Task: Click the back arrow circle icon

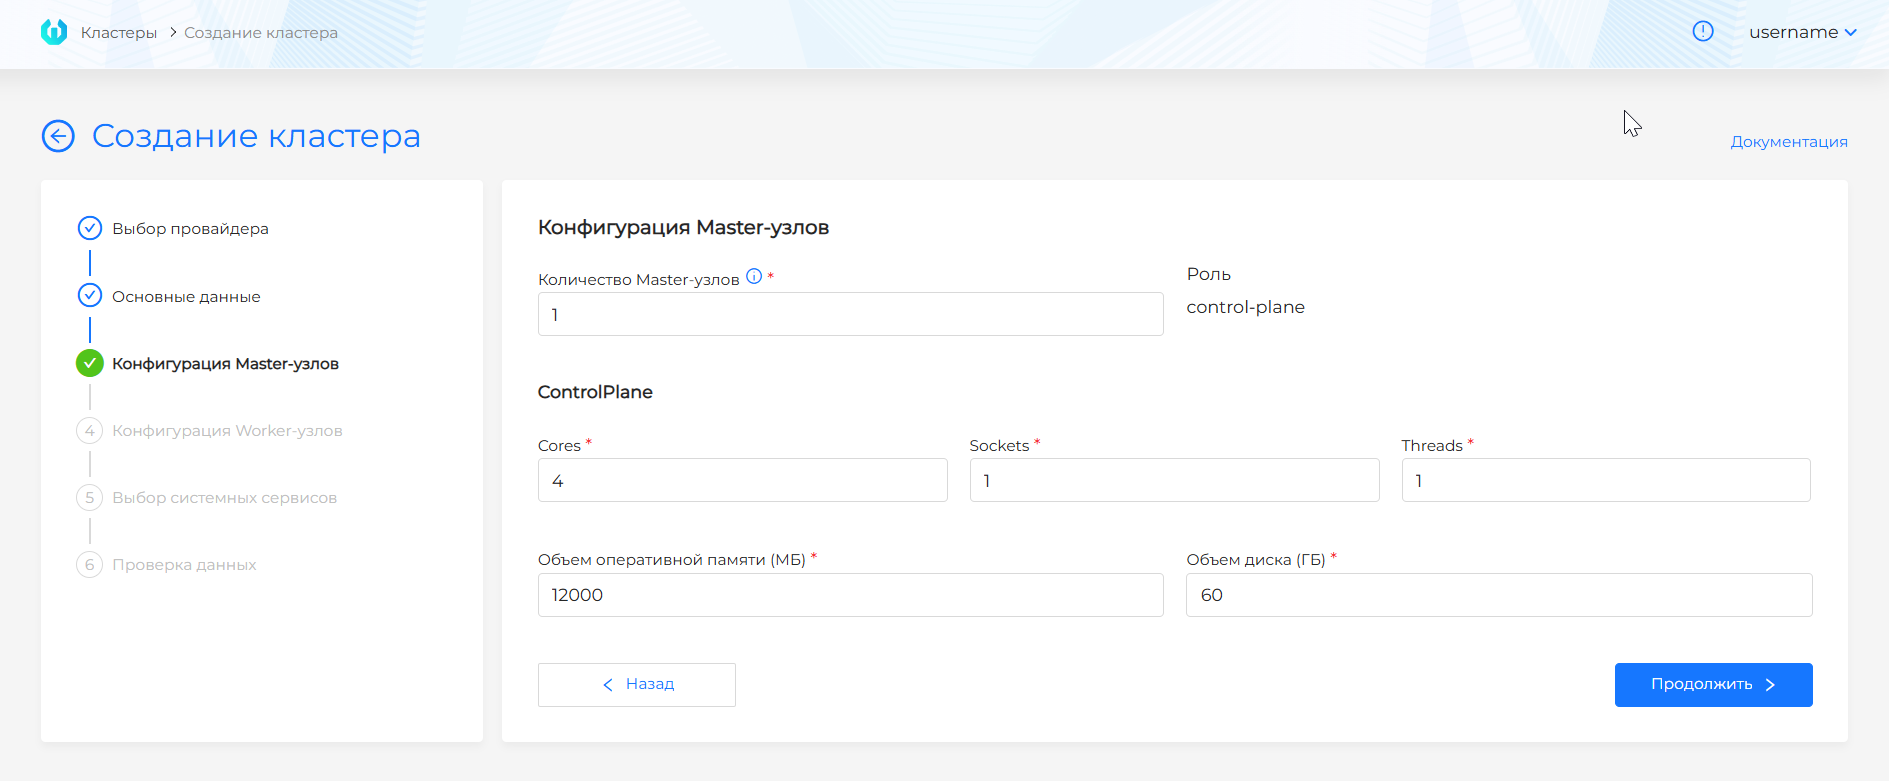Action: 58,136
